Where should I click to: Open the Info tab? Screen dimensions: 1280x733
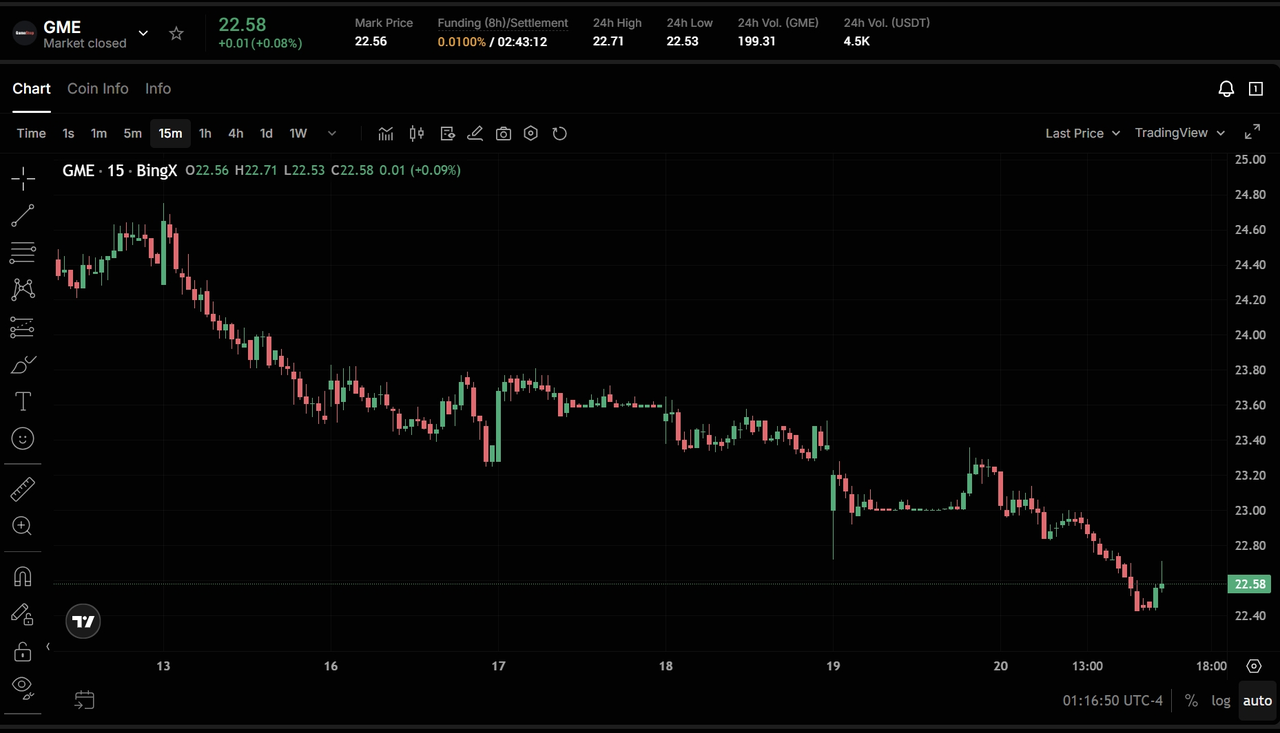[158, 89]
